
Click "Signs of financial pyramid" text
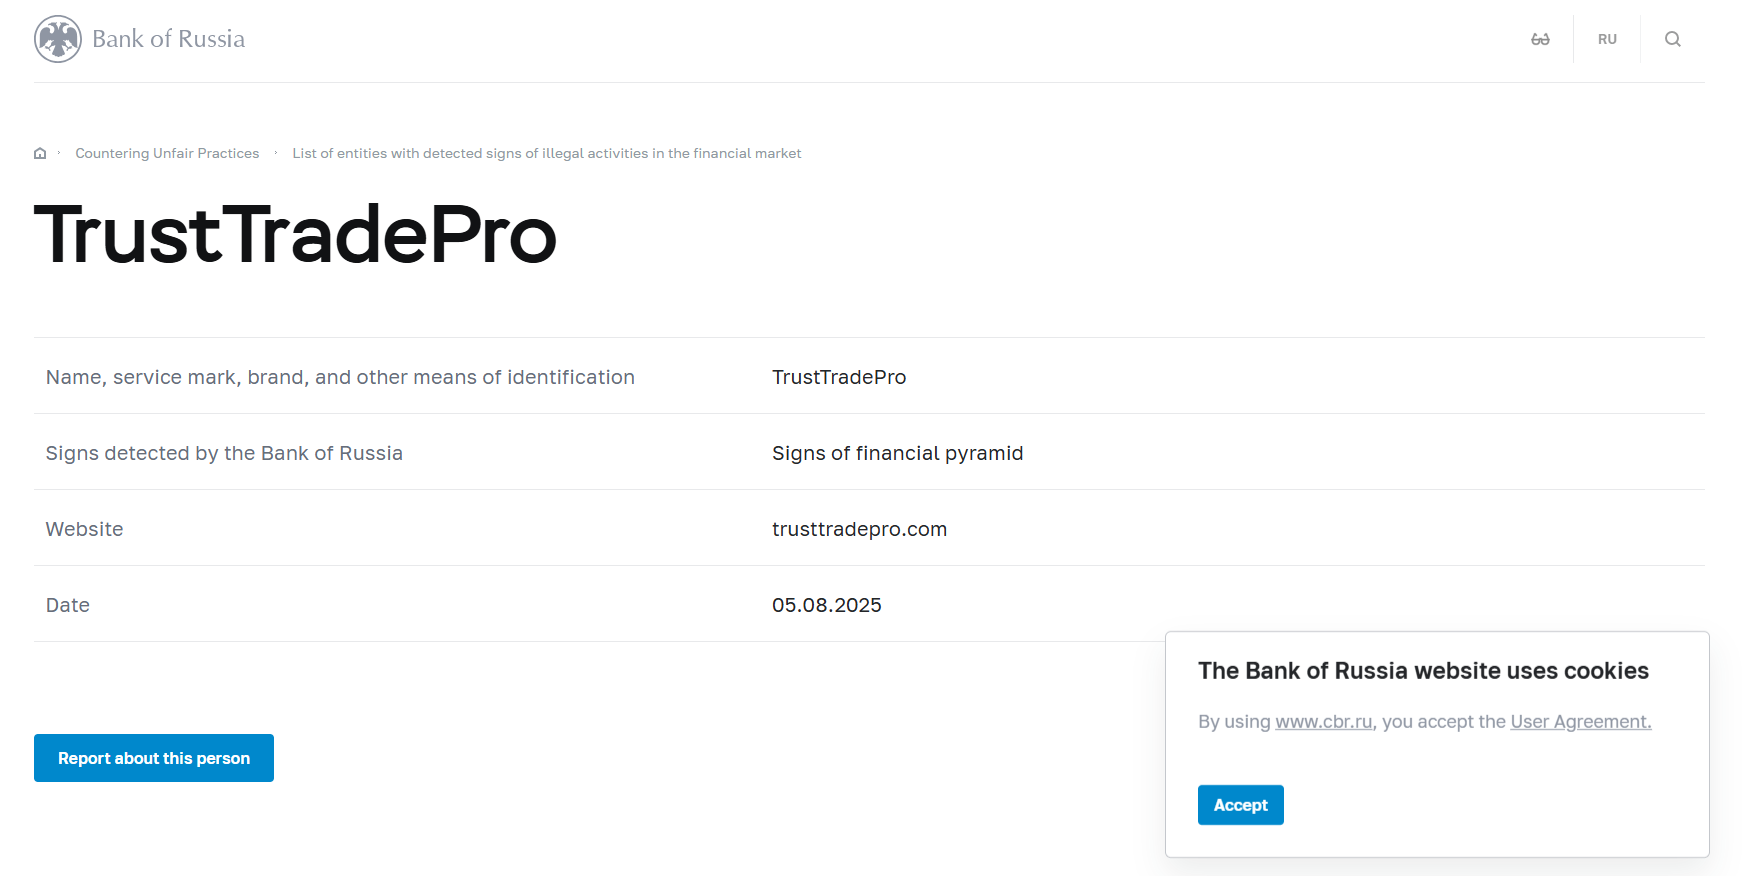coord(897,453)
